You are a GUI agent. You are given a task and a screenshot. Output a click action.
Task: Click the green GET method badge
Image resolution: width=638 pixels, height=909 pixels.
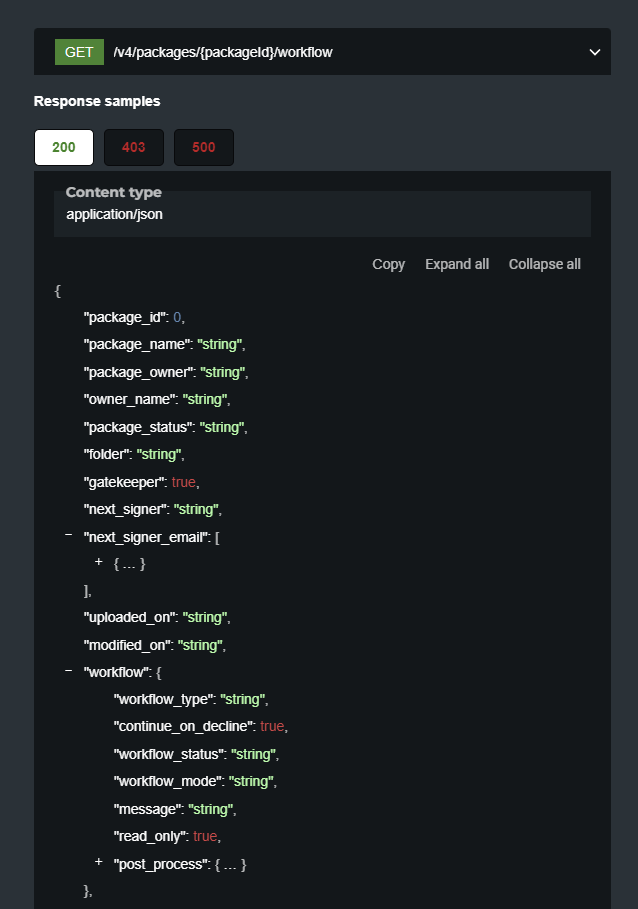[79, 52]
